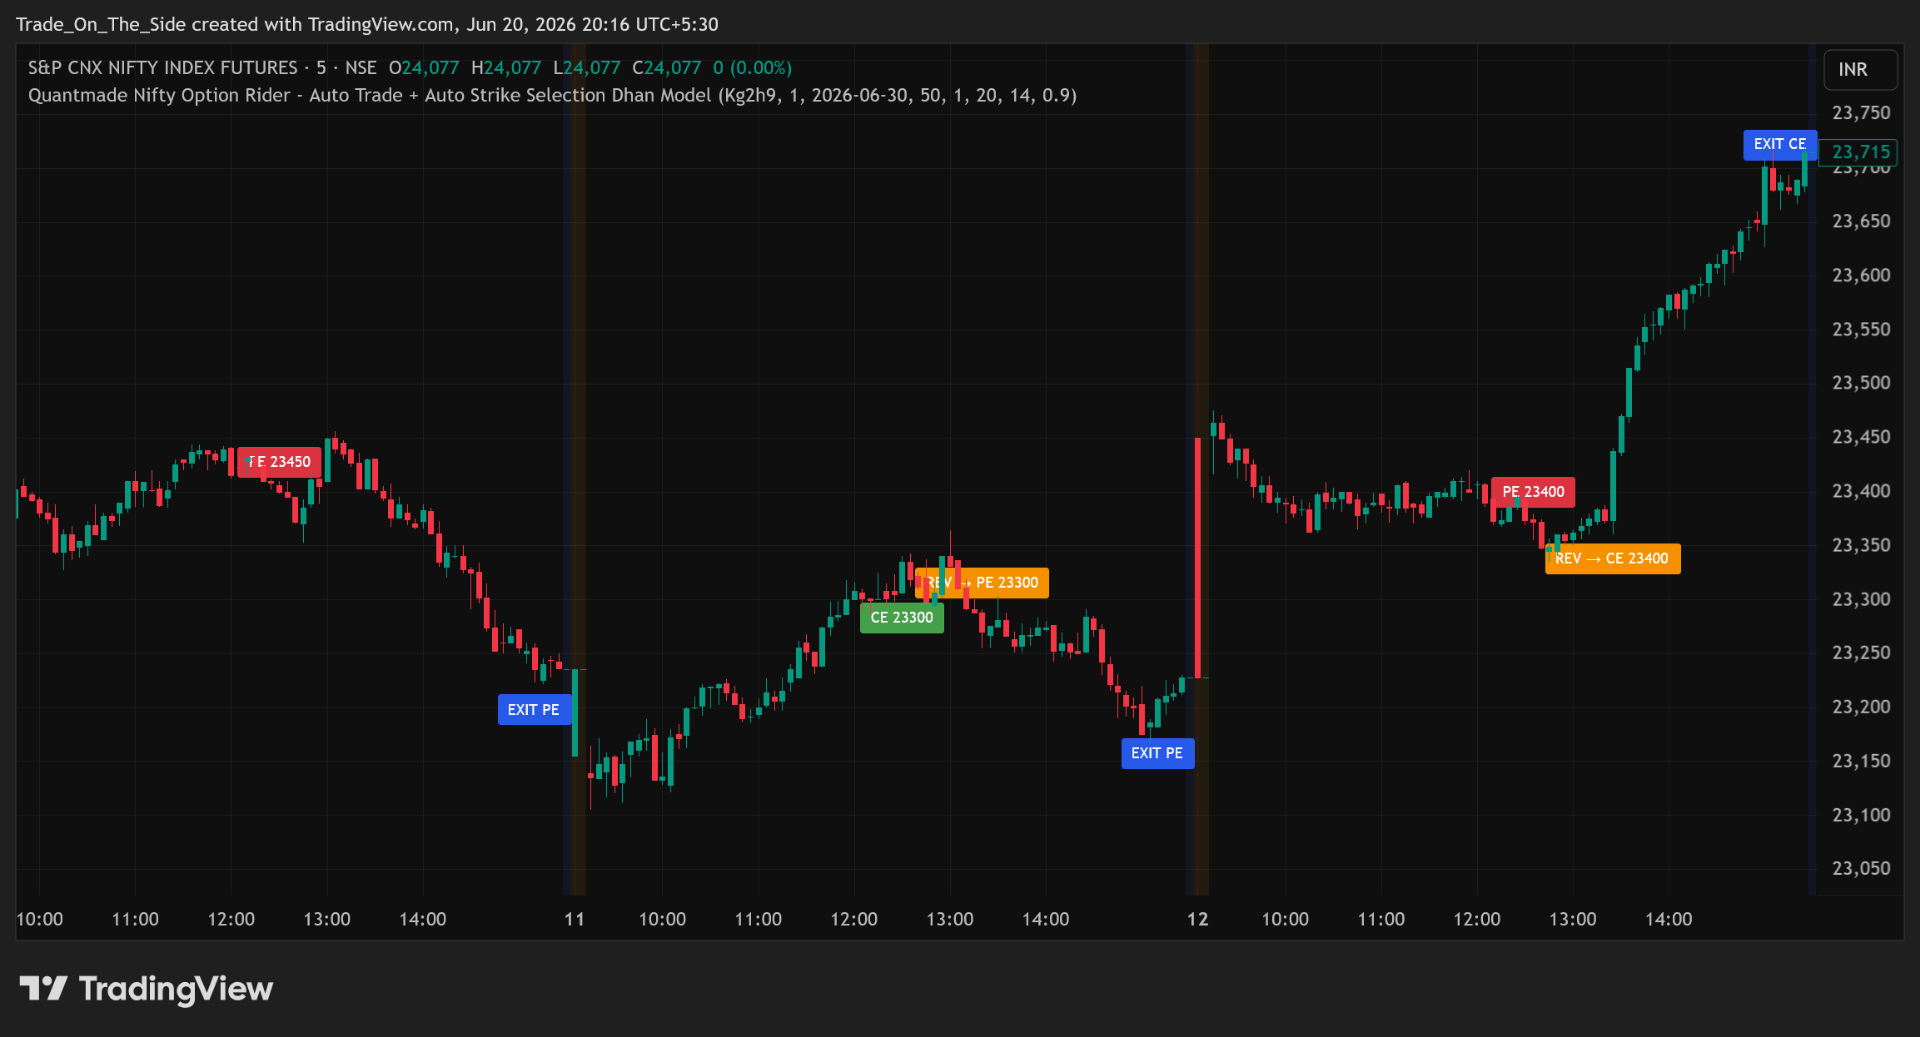Click the CE 23300 green label
1920x1037 pixels.
coord(901,618)
